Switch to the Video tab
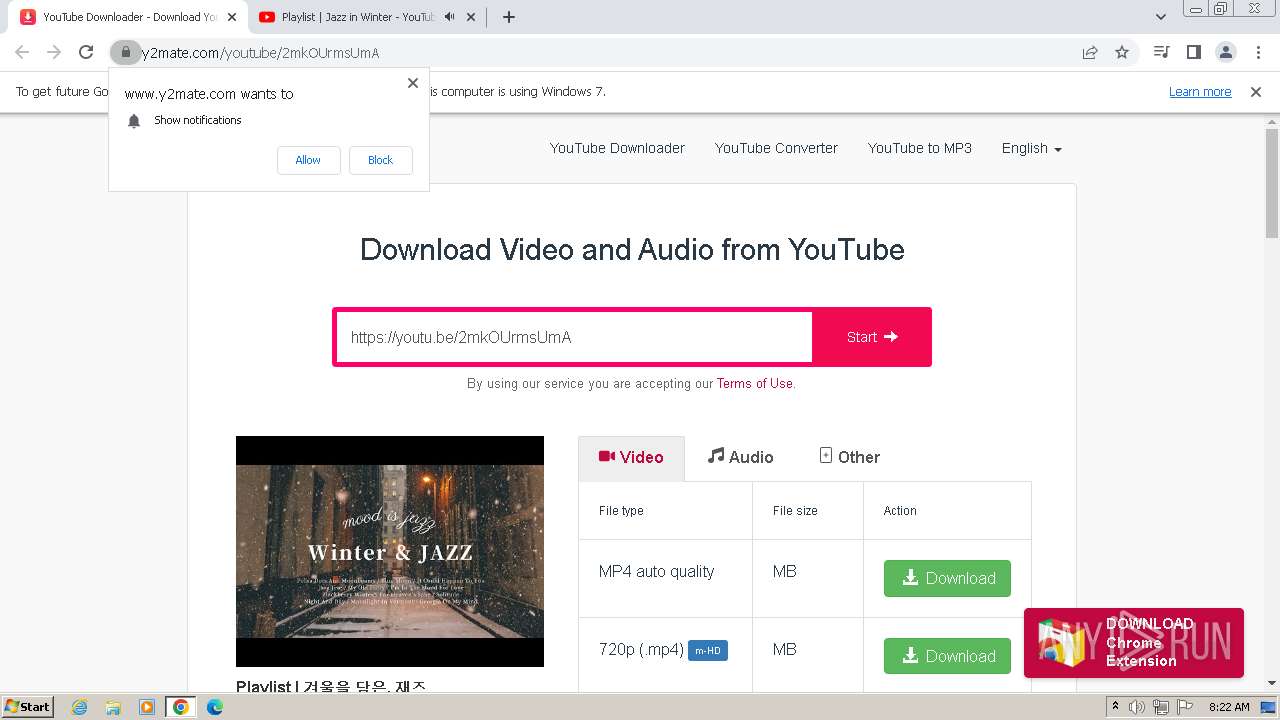Screen dimensions: 1280x720 pyautogui.click(x=631, y=457)
